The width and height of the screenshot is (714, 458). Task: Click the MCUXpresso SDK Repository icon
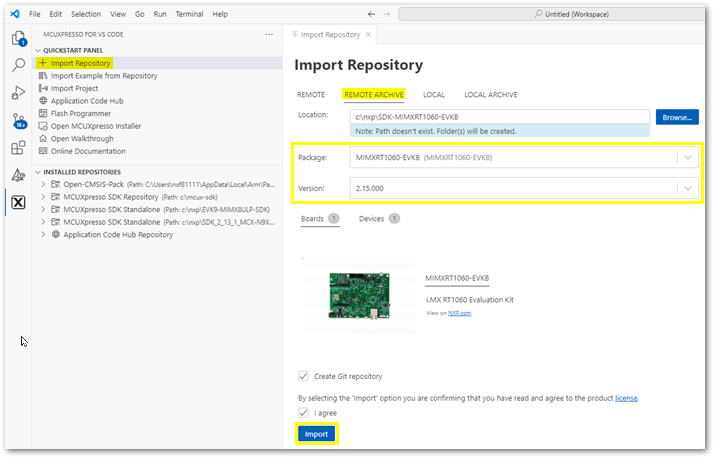(x=56, y=197)
